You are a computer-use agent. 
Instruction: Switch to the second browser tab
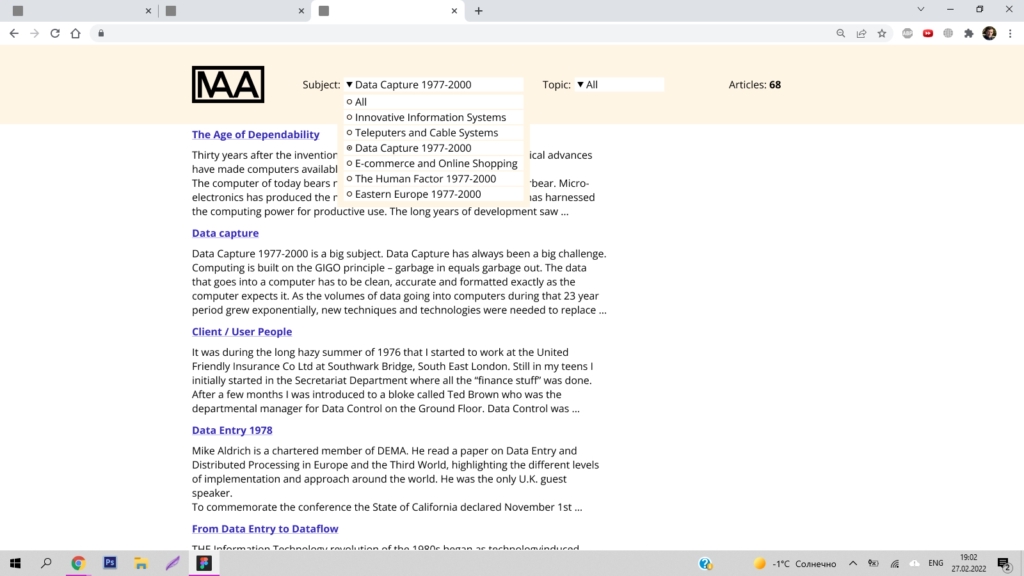[234, 11]
